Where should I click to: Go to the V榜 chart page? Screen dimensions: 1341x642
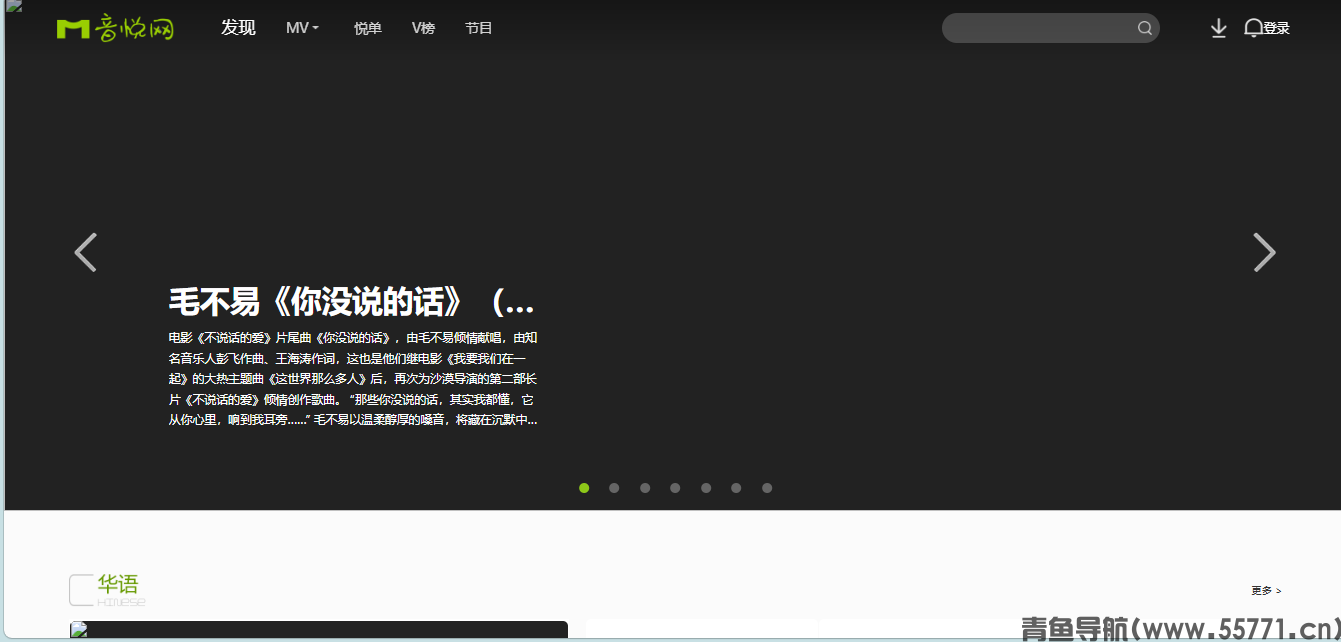tap(423, 28)
